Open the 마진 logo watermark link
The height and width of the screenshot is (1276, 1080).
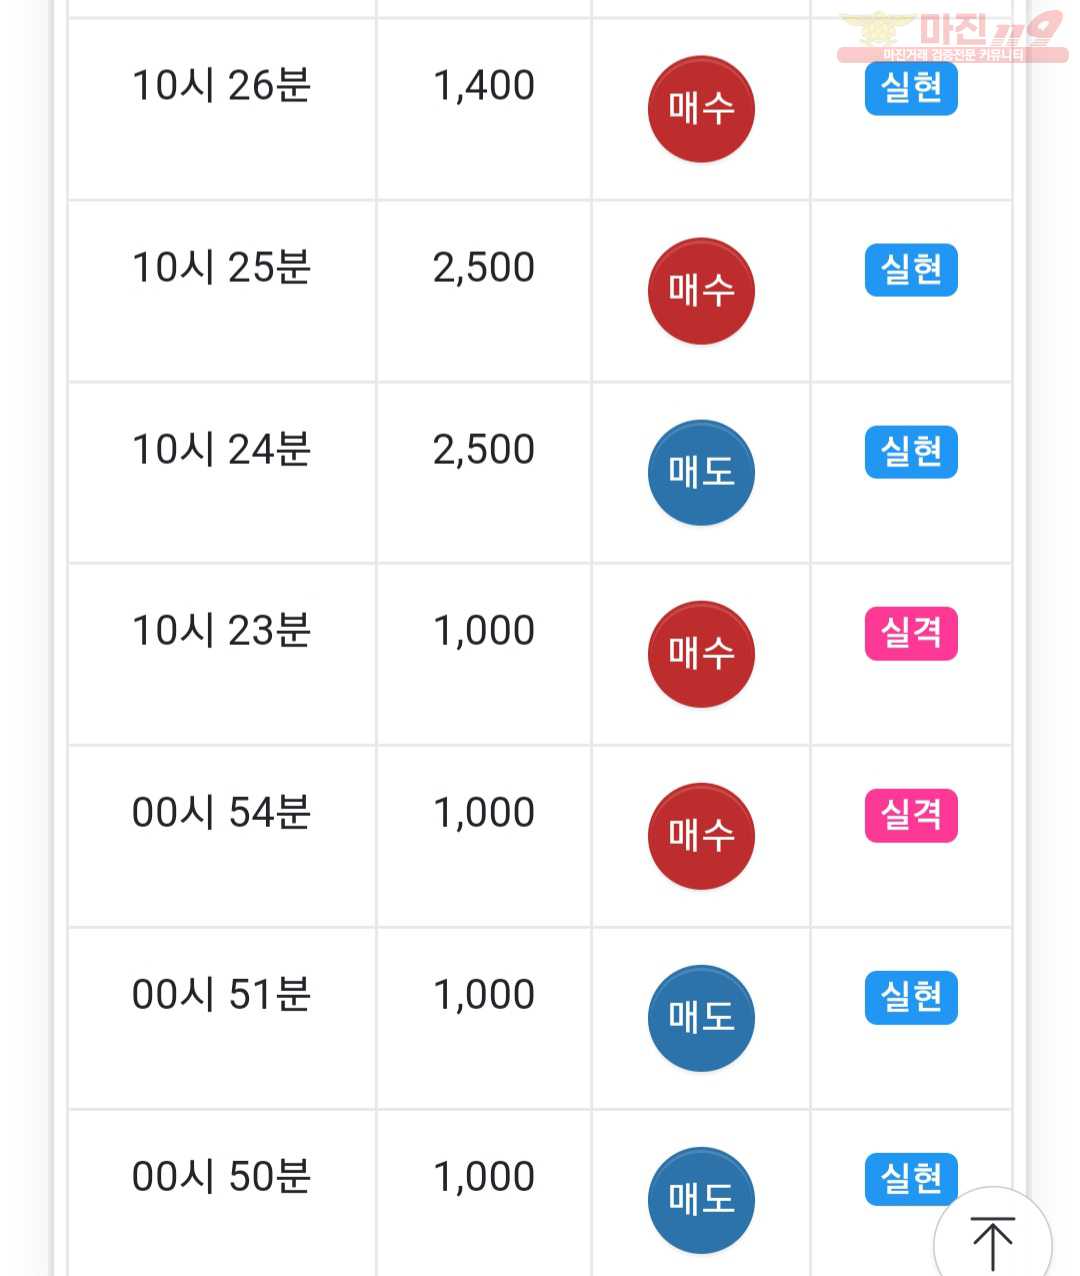952,36
